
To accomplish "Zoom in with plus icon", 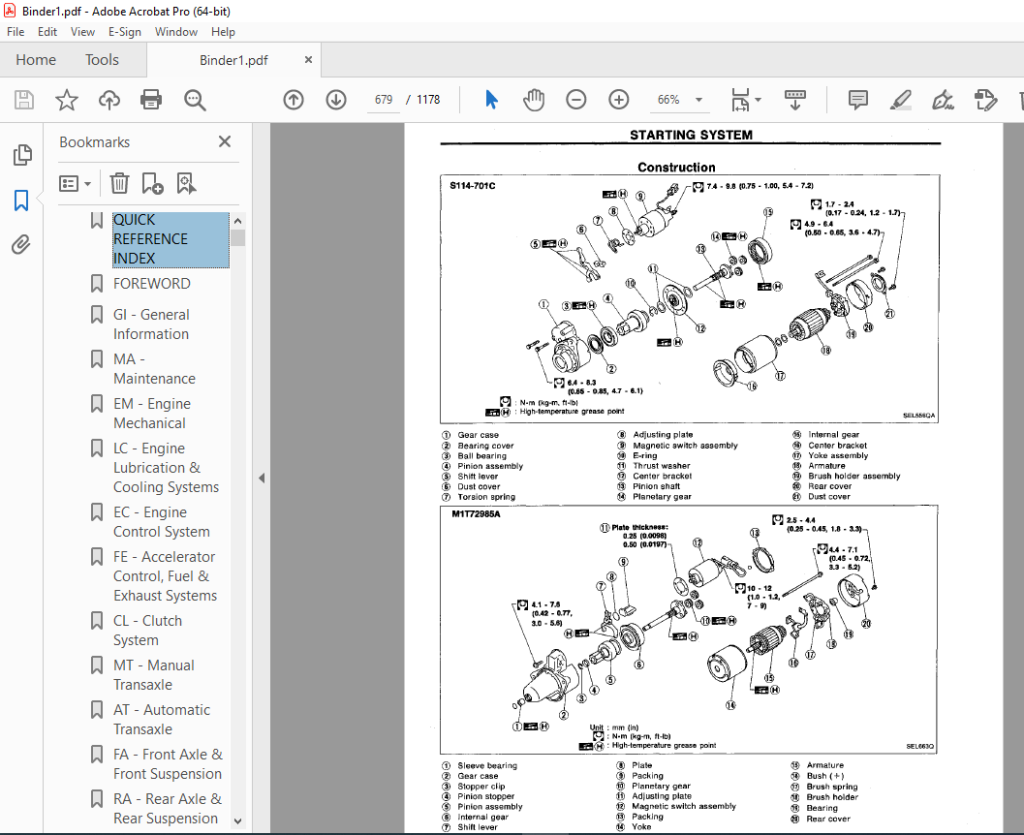I will 618,100.
